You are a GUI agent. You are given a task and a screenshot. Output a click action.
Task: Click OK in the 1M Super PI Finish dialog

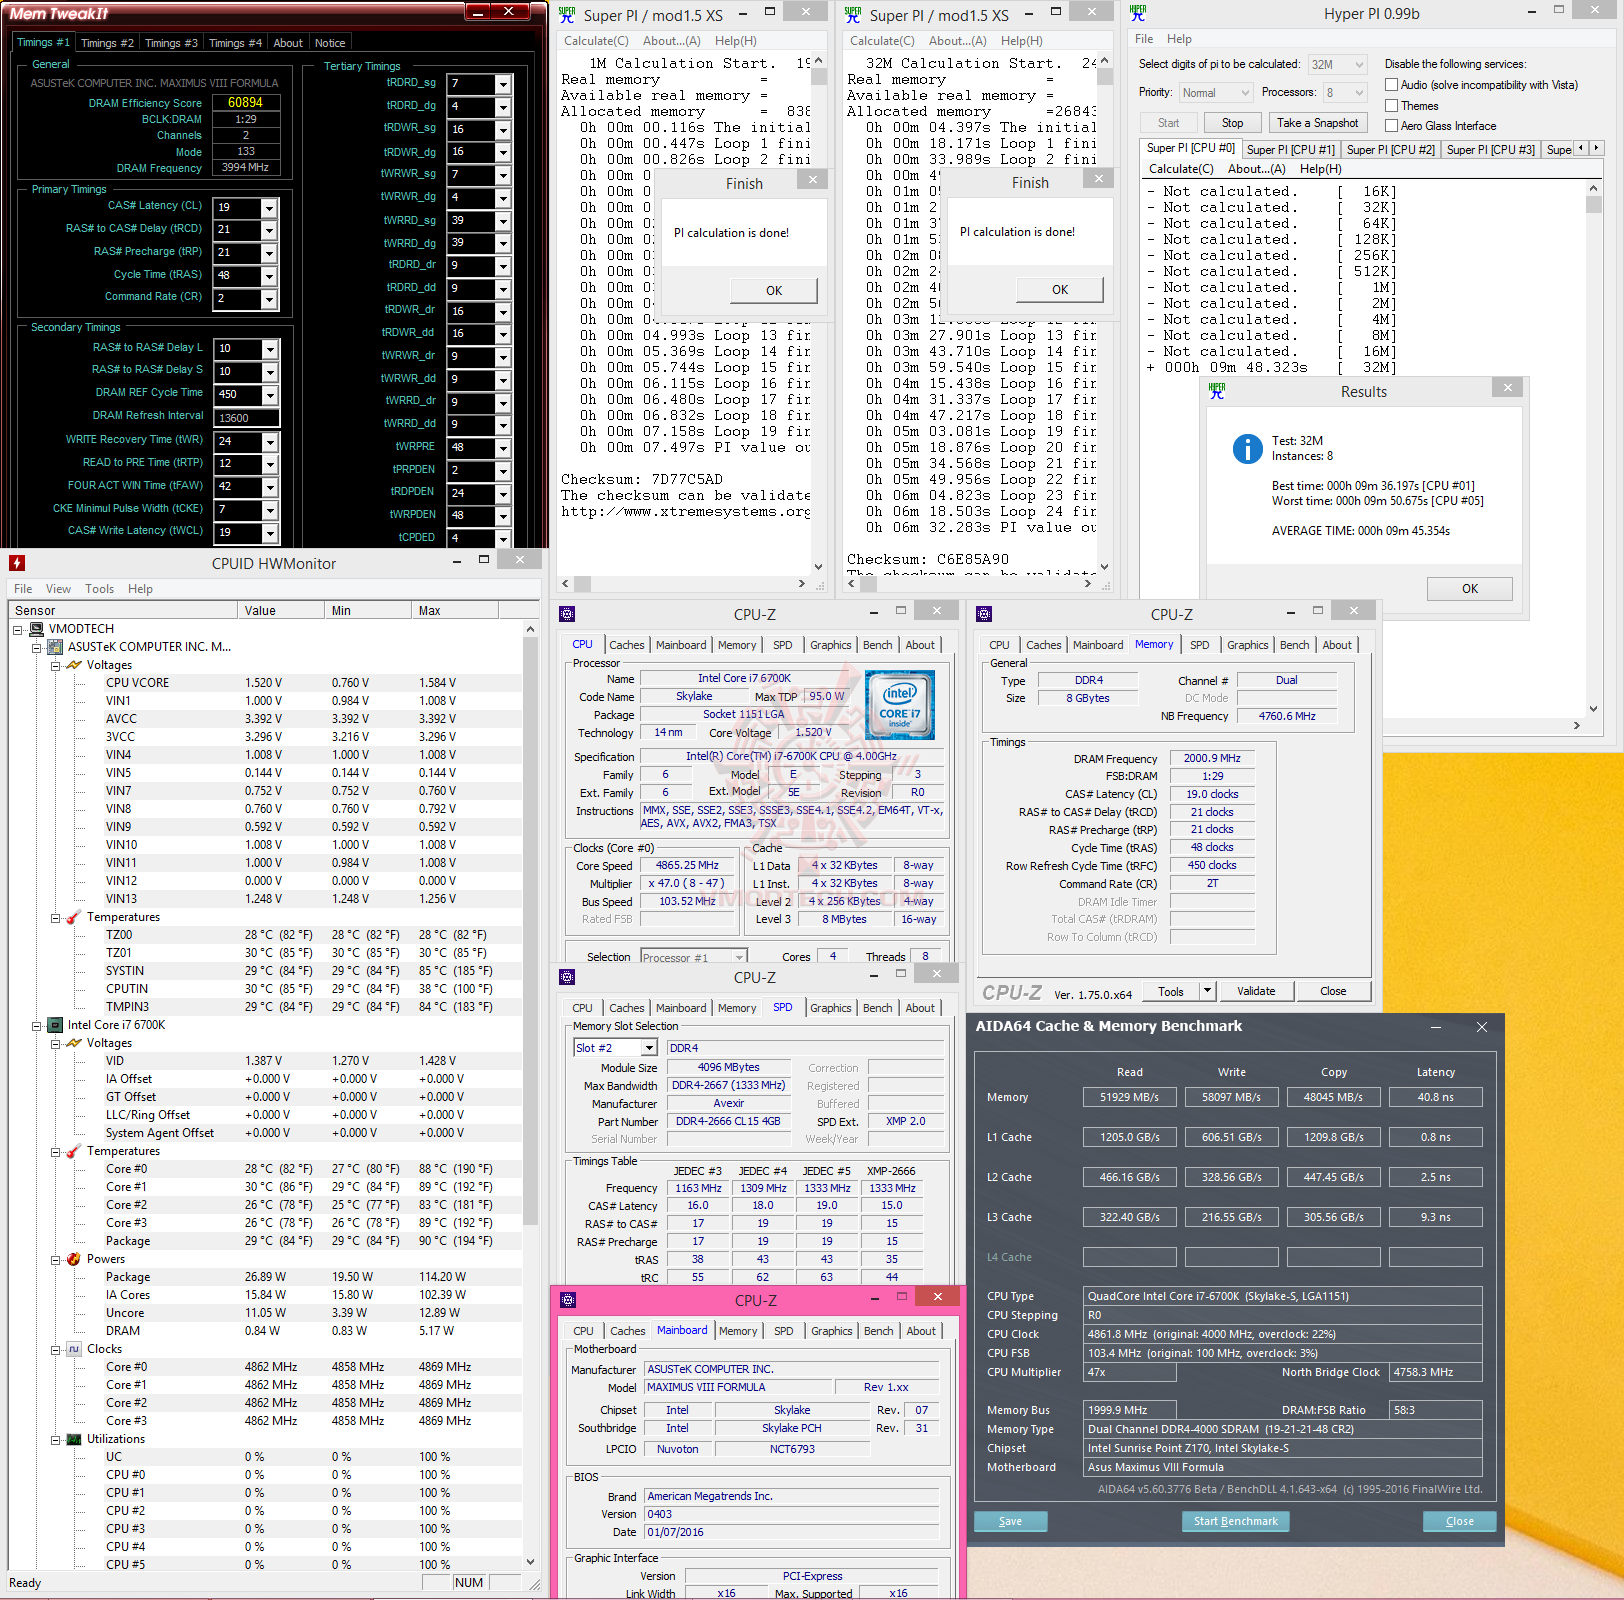tap(774, 290)
